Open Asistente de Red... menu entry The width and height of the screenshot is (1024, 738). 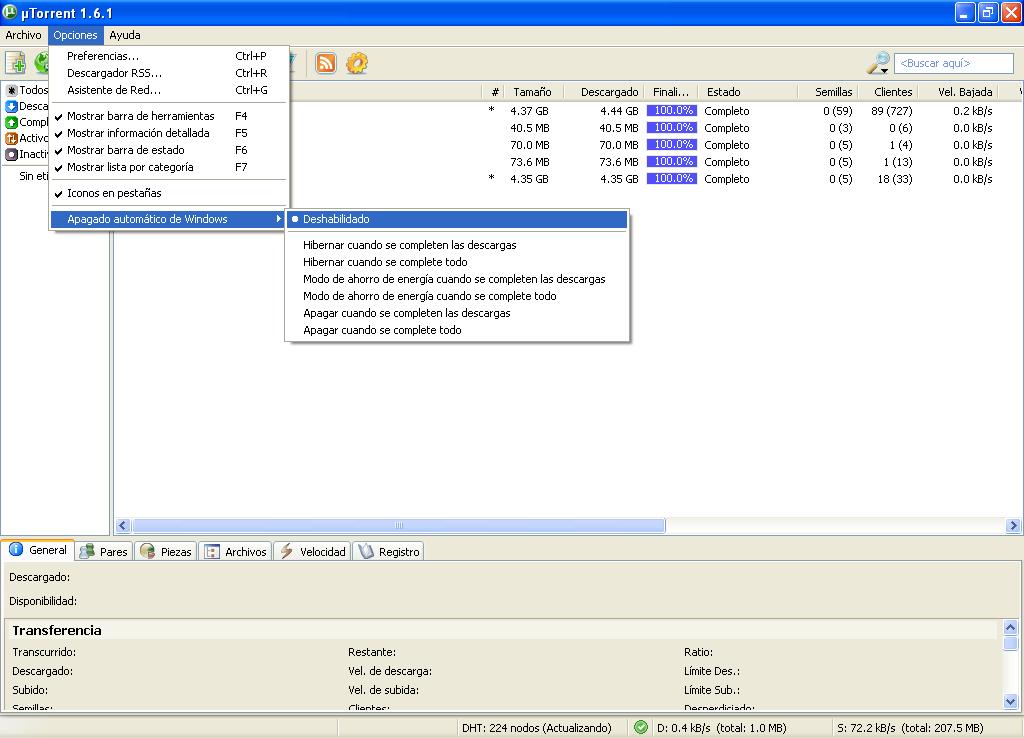tap(168, 90)
